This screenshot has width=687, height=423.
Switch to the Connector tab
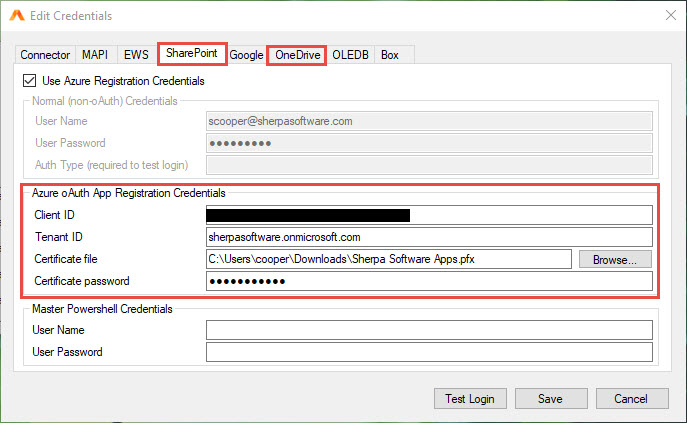[45, 55]
